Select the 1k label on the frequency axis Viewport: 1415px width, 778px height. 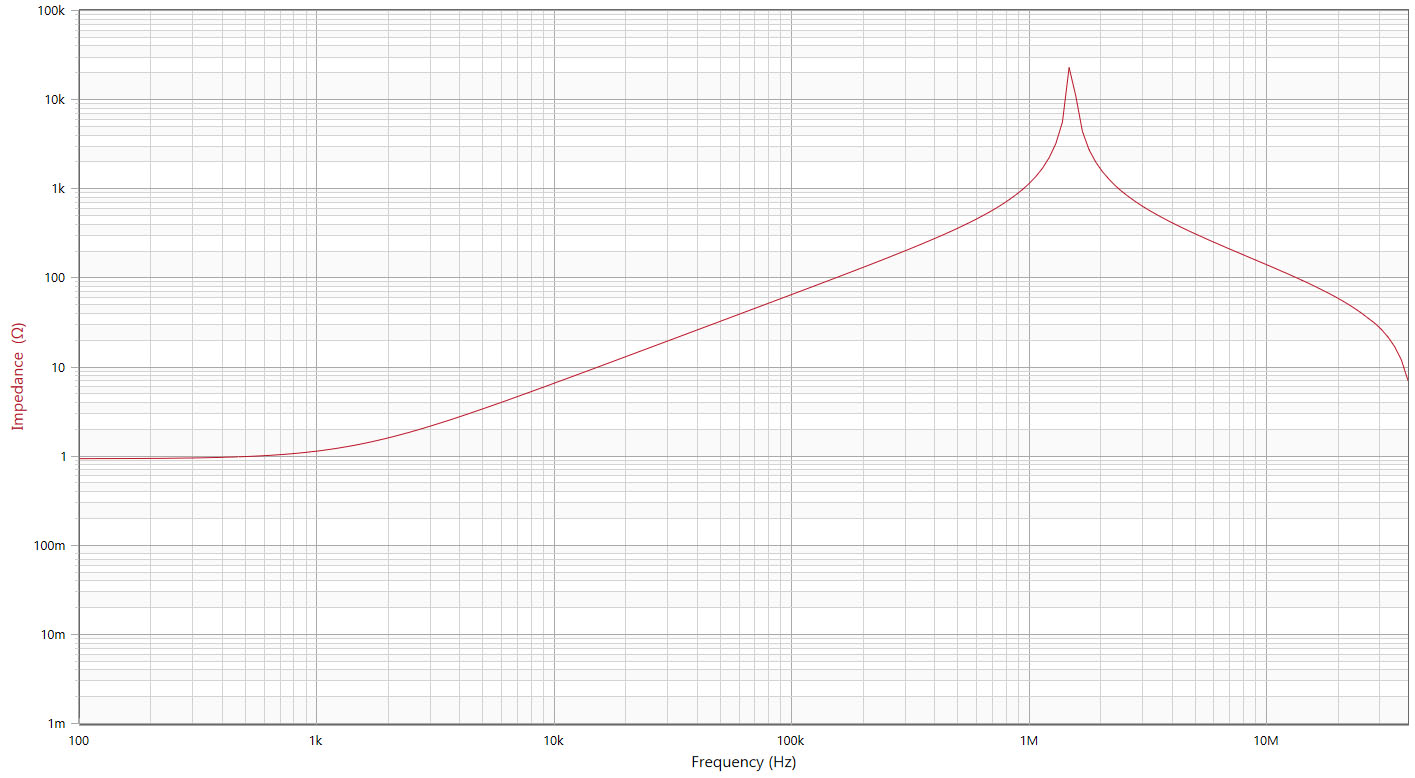tap(316, 741)
